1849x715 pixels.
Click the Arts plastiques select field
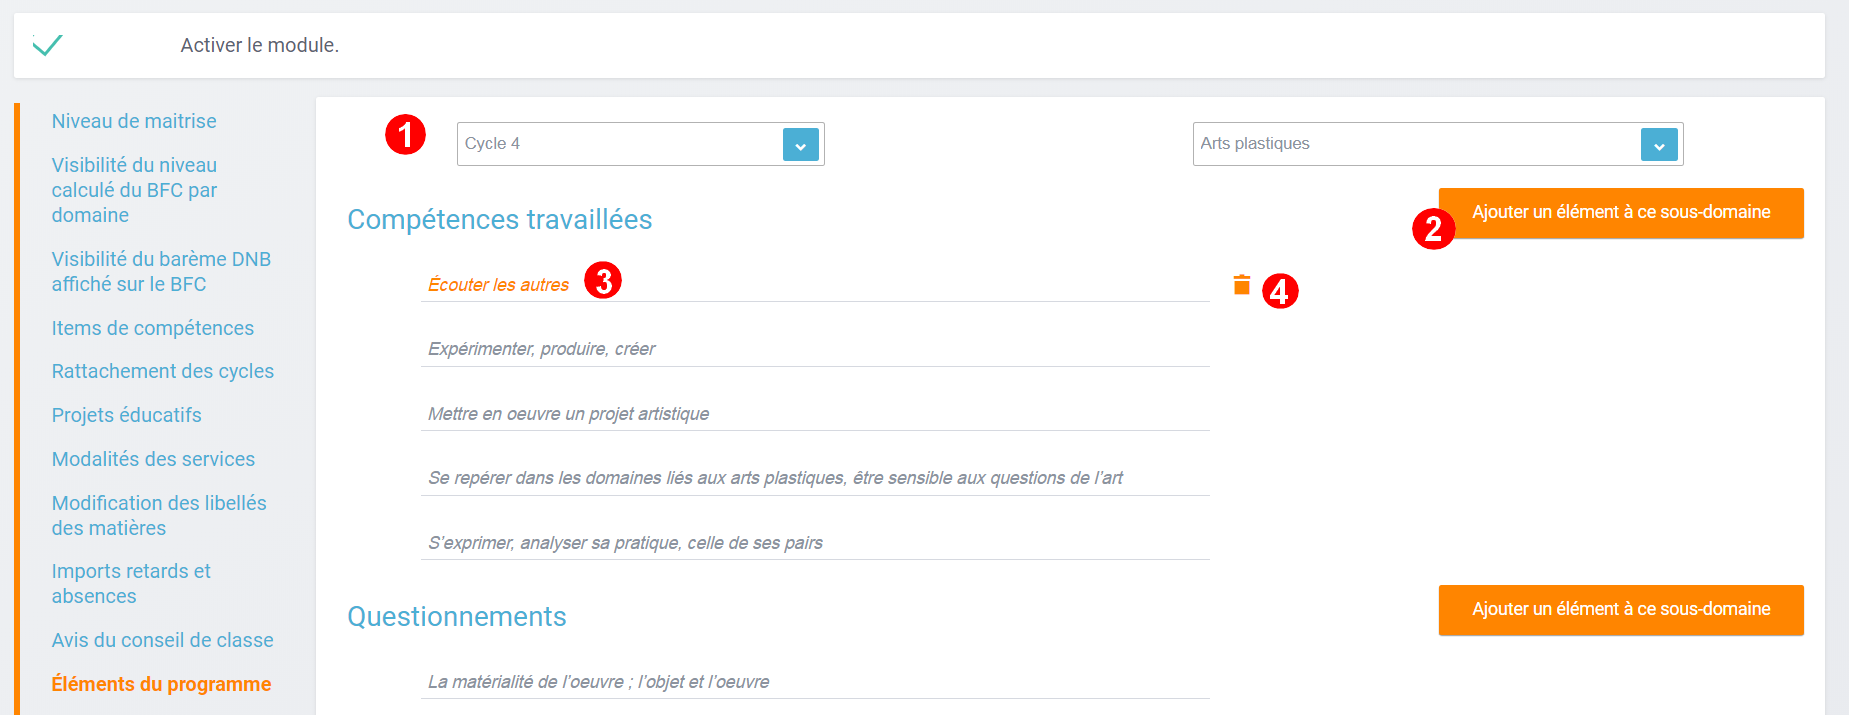pos(1437,144)
